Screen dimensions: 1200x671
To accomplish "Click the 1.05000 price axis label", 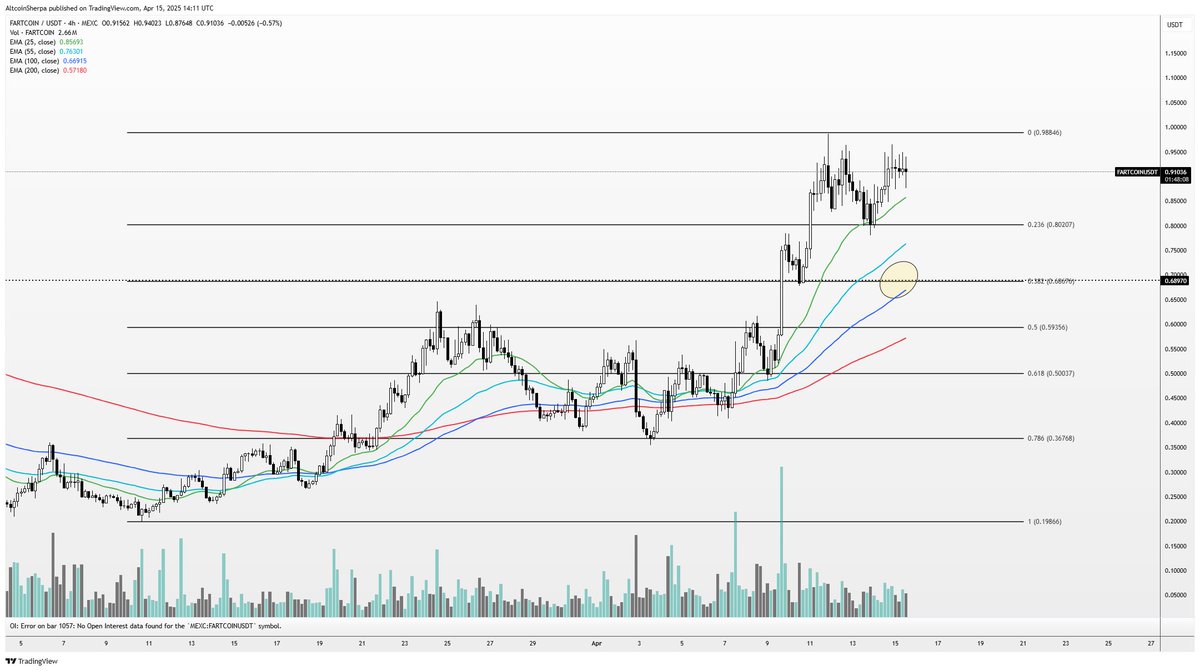I will pyautogui.click(x=1176, y=103).
